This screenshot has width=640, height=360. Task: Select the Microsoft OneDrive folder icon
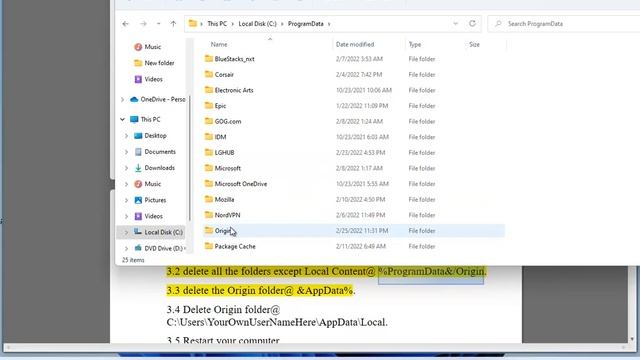click(x=209, y=183)
